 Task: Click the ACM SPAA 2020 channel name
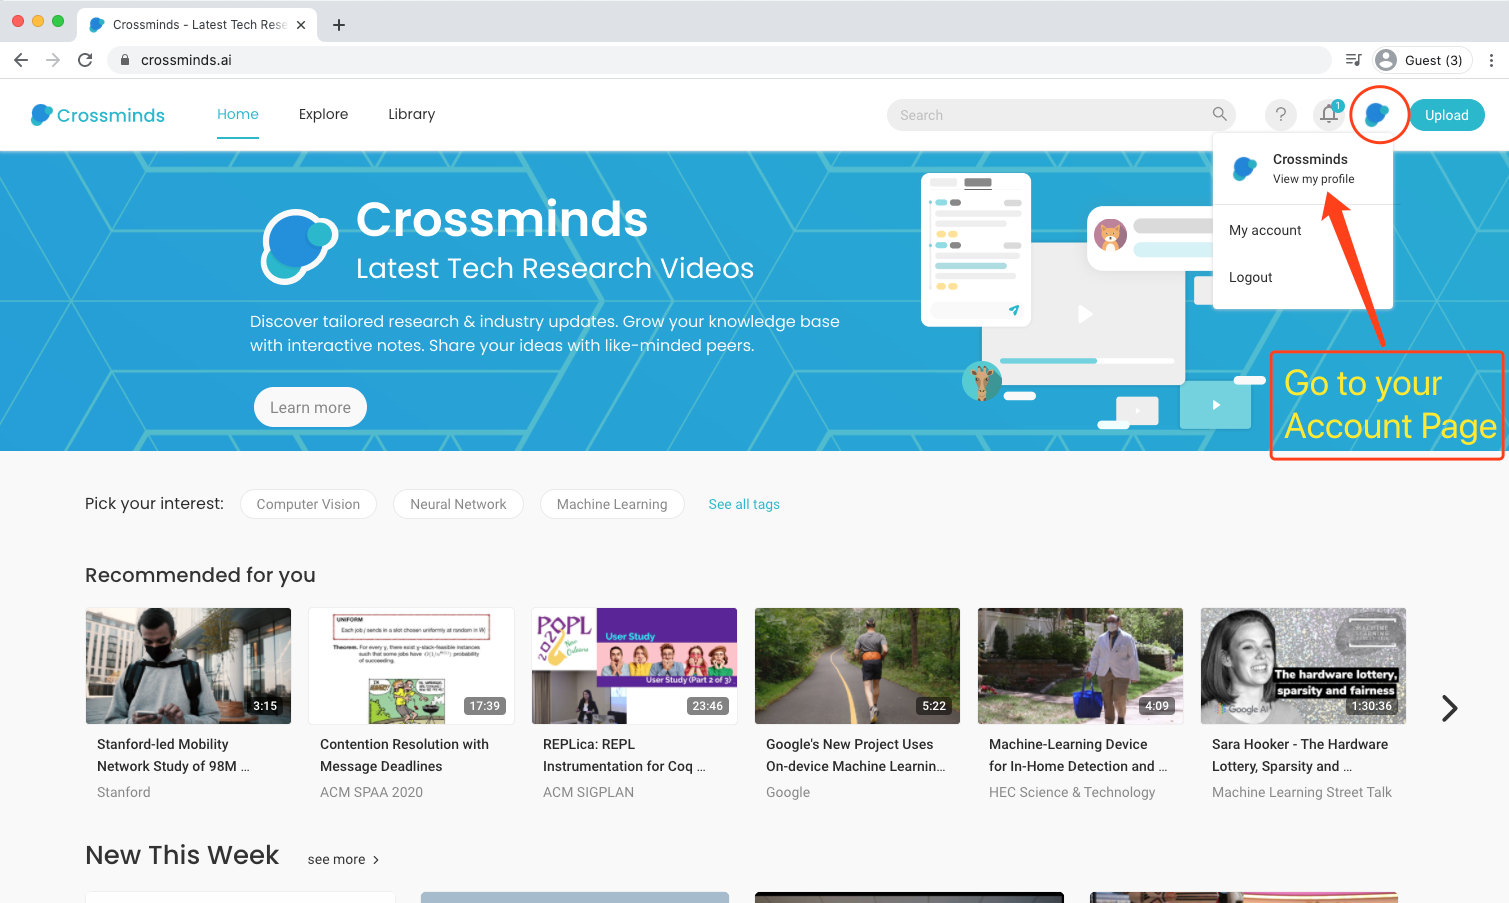click(371, 792)
